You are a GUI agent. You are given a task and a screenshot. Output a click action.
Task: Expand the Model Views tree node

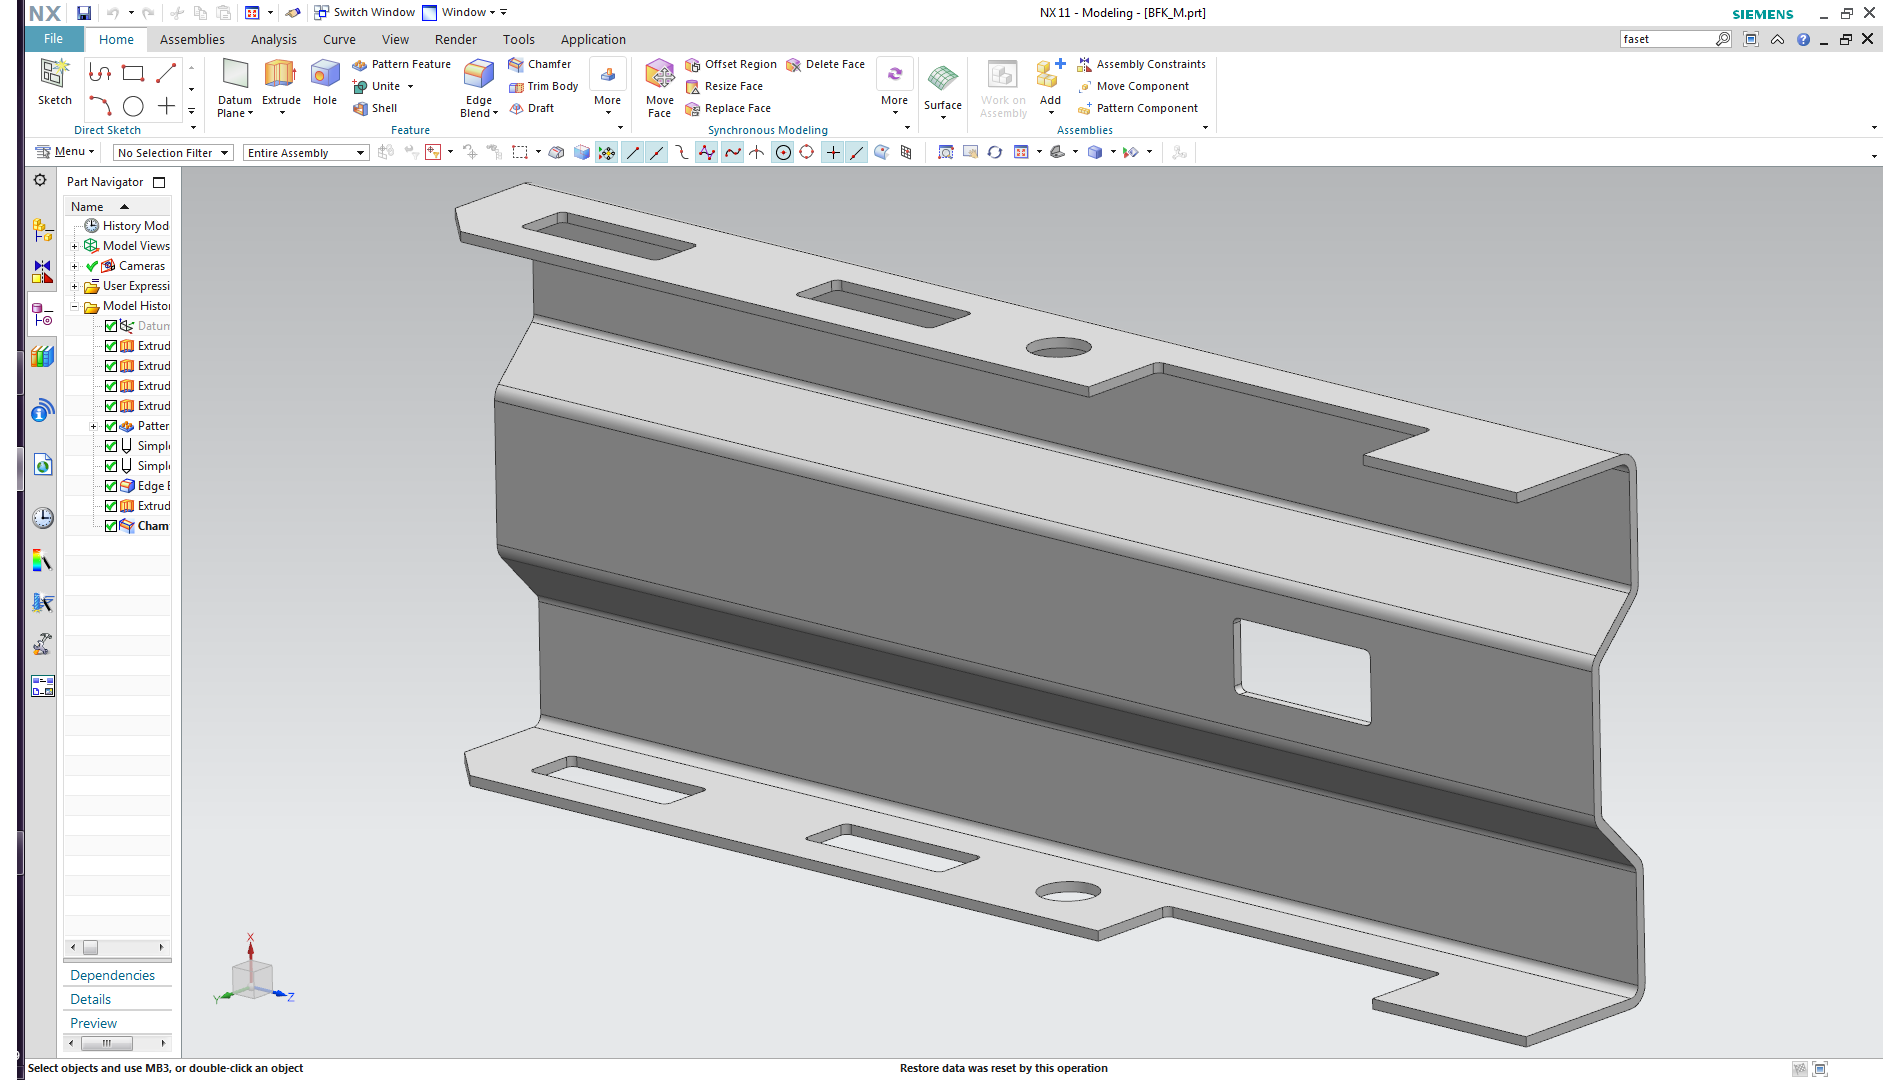click(74, 246)
